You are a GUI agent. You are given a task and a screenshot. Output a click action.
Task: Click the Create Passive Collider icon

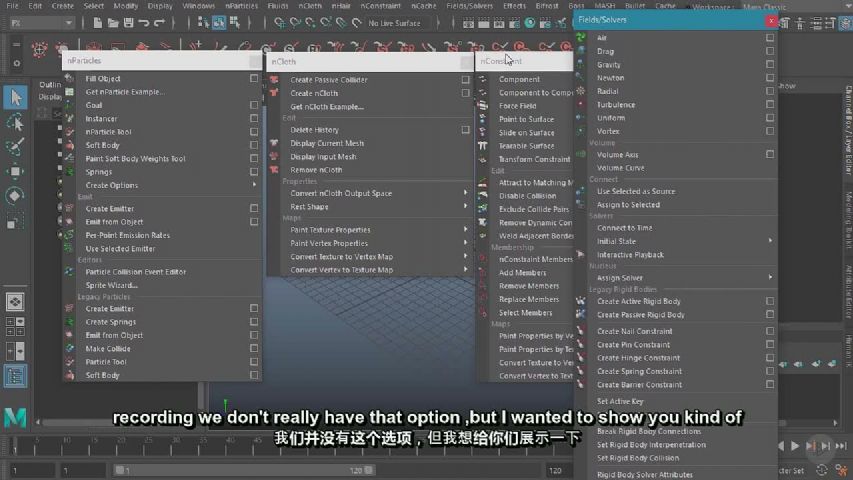pyautogui.click(x=274, y=79)
